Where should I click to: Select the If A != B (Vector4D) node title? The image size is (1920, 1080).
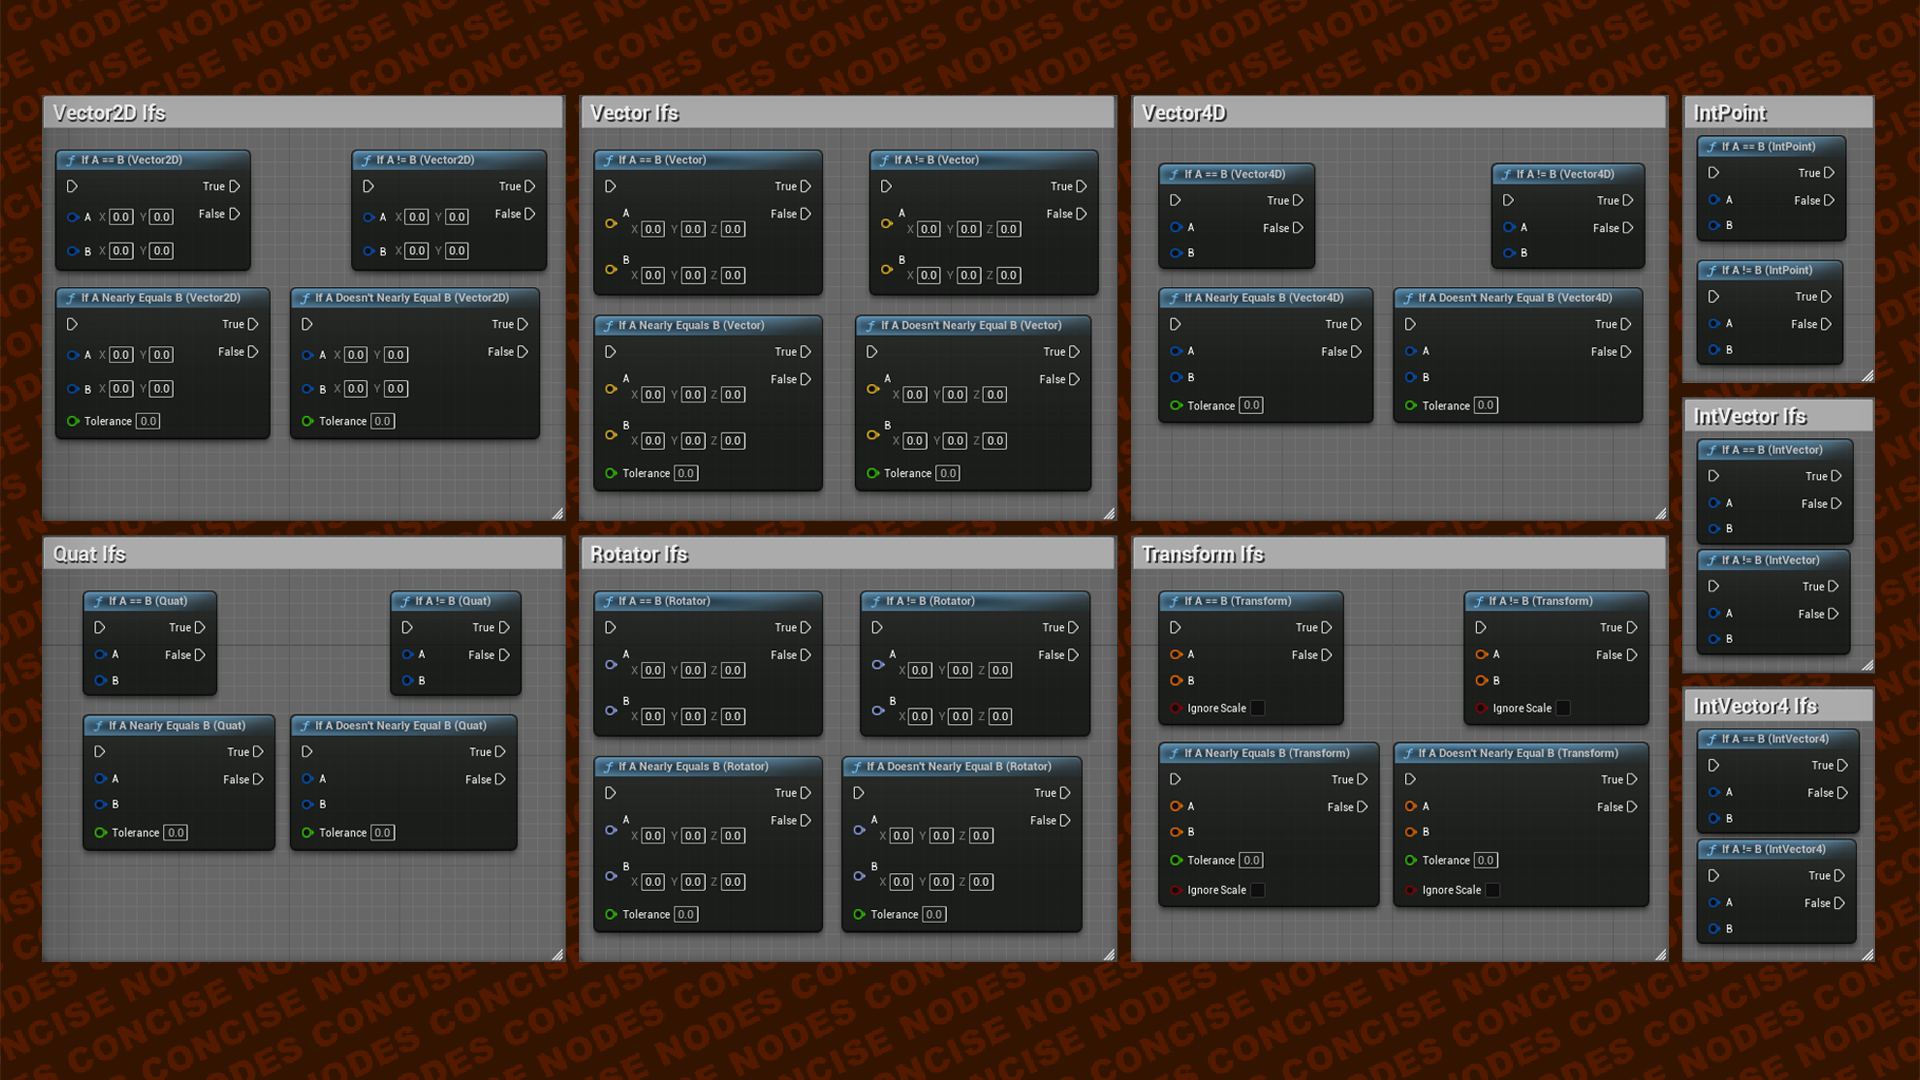click(x=1565, y=174)
